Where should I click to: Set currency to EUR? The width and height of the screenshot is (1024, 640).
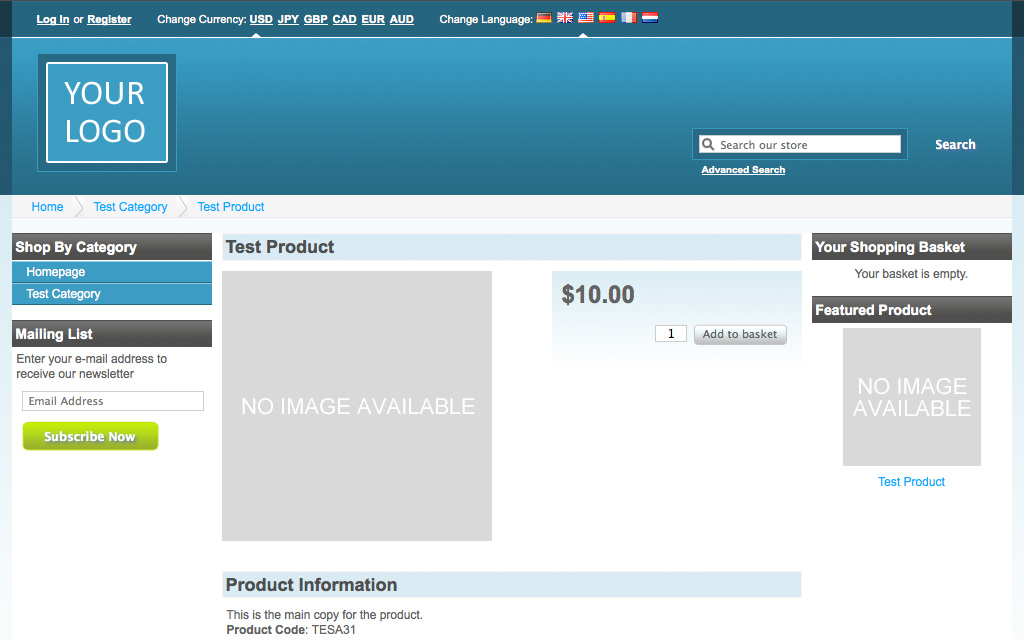tap(373, 19)
